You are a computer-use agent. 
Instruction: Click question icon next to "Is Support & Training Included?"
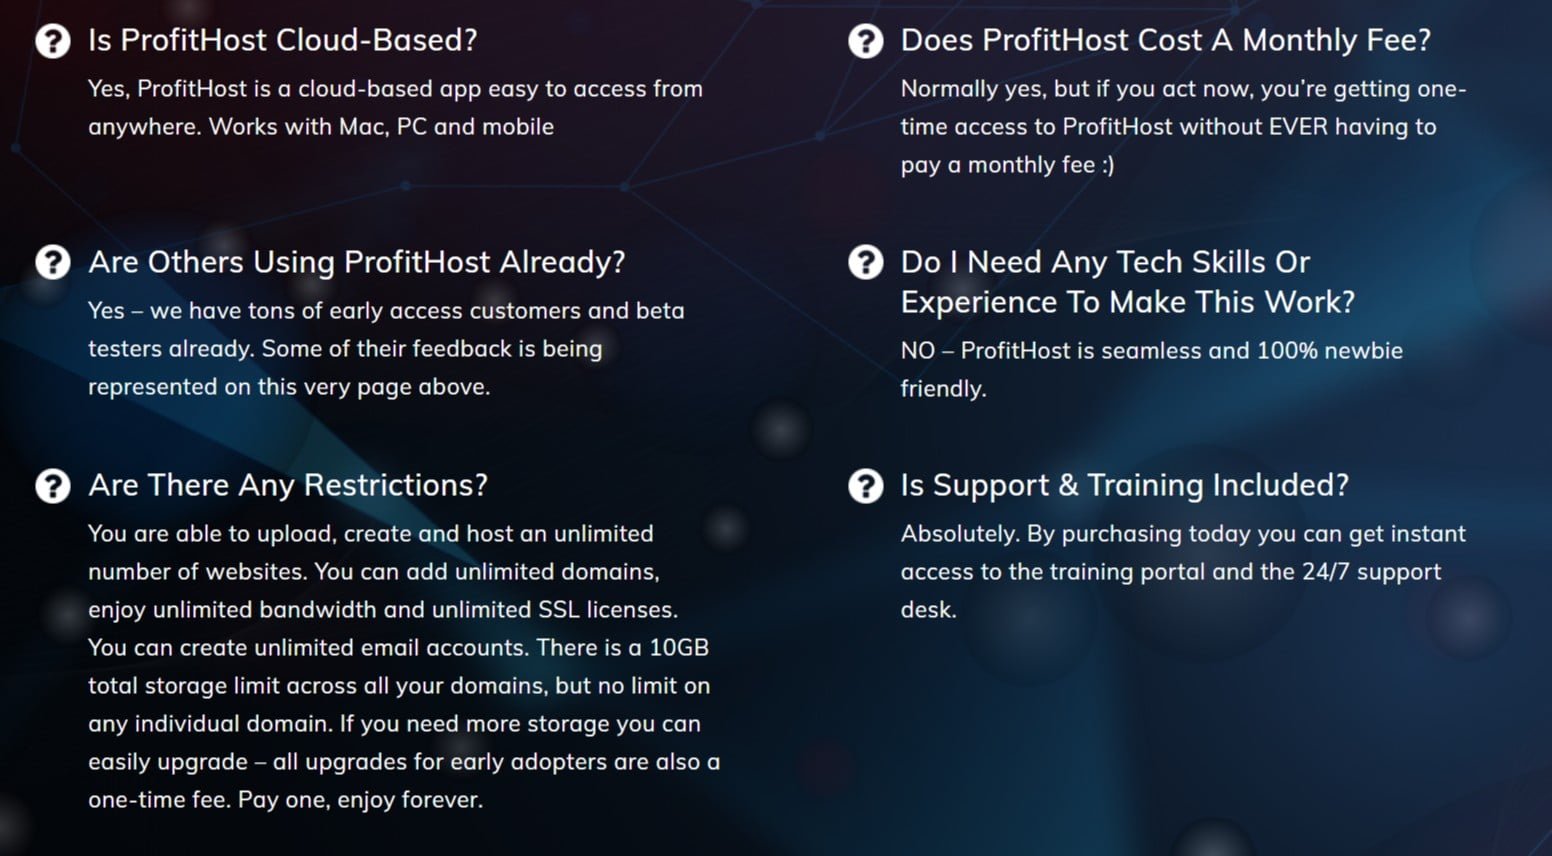point(866,486)
